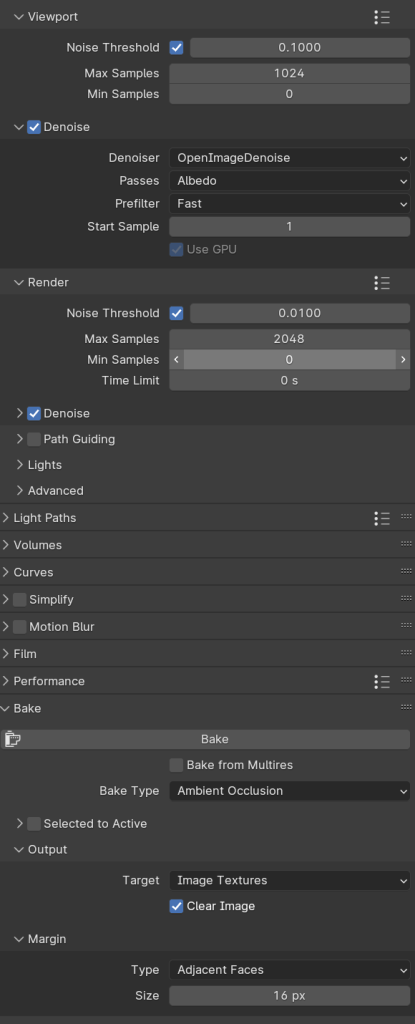The image size is (415, 1024).
Task: Enable Bake from Multires checkbox
Action: 176,765
